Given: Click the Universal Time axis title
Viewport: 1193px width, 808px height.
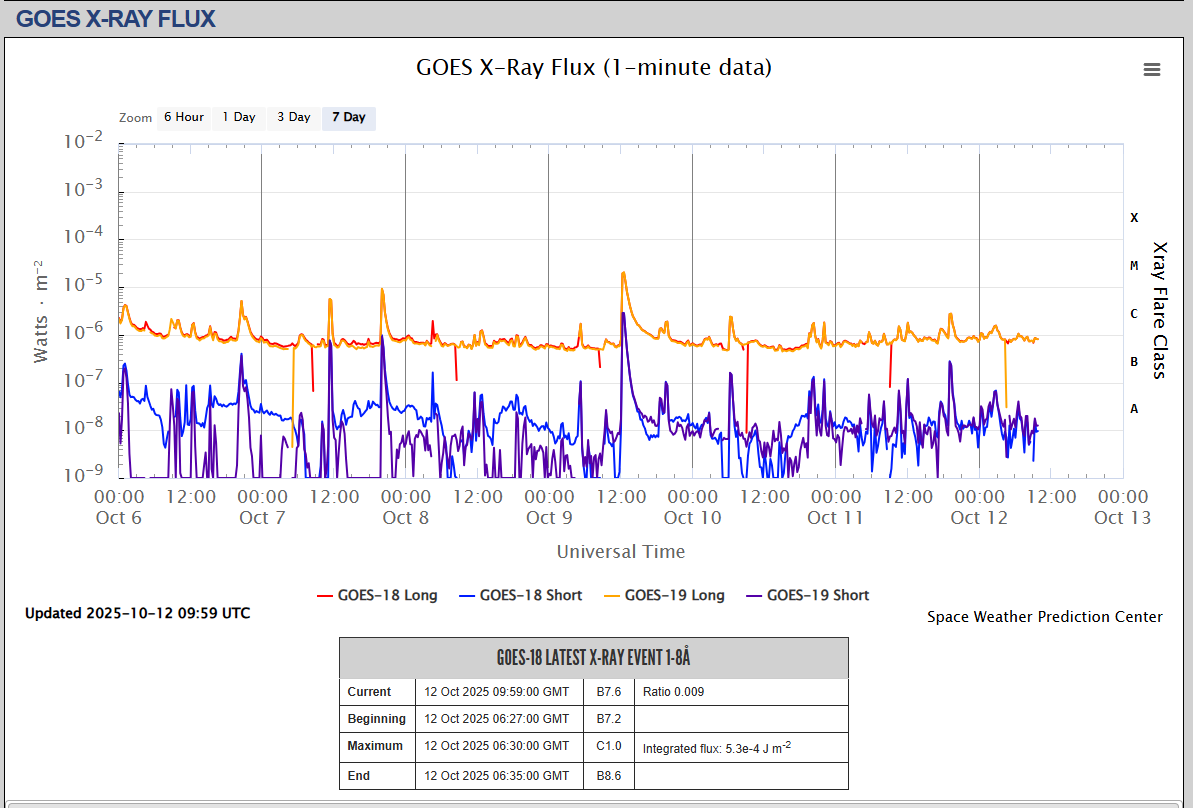Looking at the screenshot, I should [x=620, y=552].
